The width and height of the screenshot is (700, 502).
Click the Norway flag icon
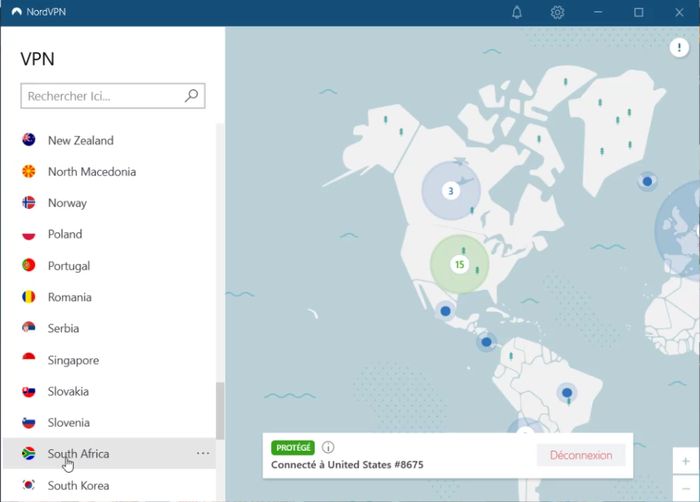tap(29, 202)
